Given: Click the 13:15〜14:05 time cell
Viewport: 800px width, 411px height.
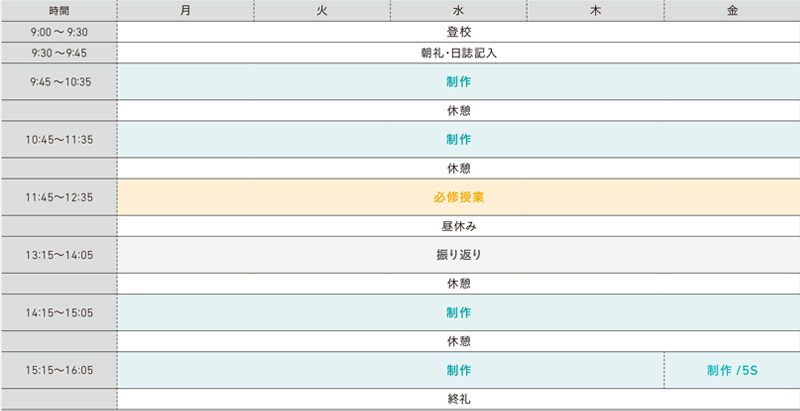Looking at the screenshot, I should coord(59,254).
